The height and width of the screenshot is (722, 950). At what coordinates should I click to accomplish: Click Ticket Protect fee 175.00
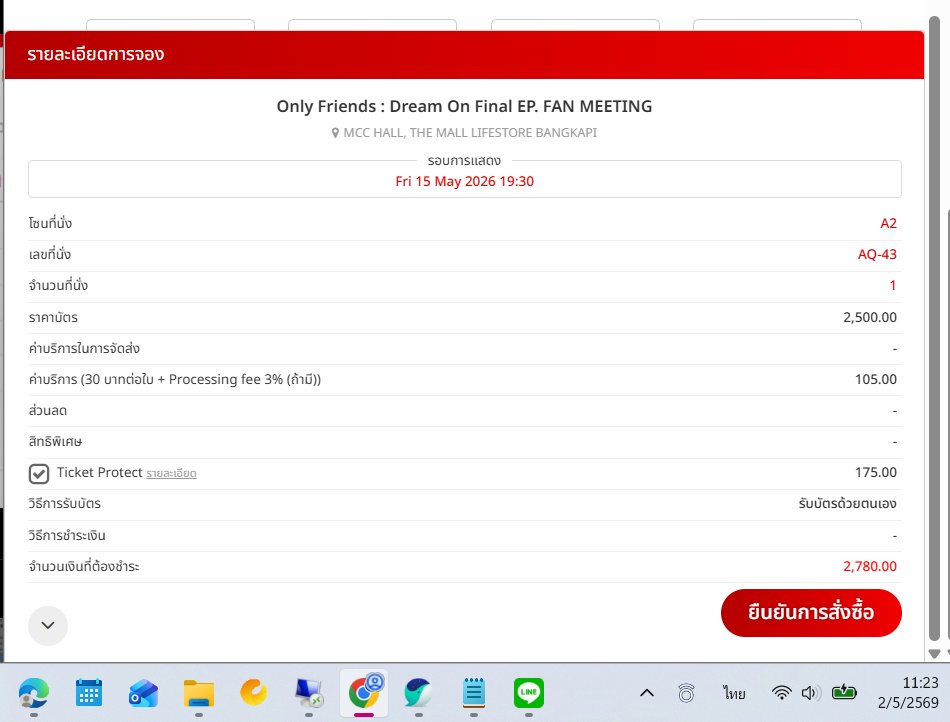point(875,472)
